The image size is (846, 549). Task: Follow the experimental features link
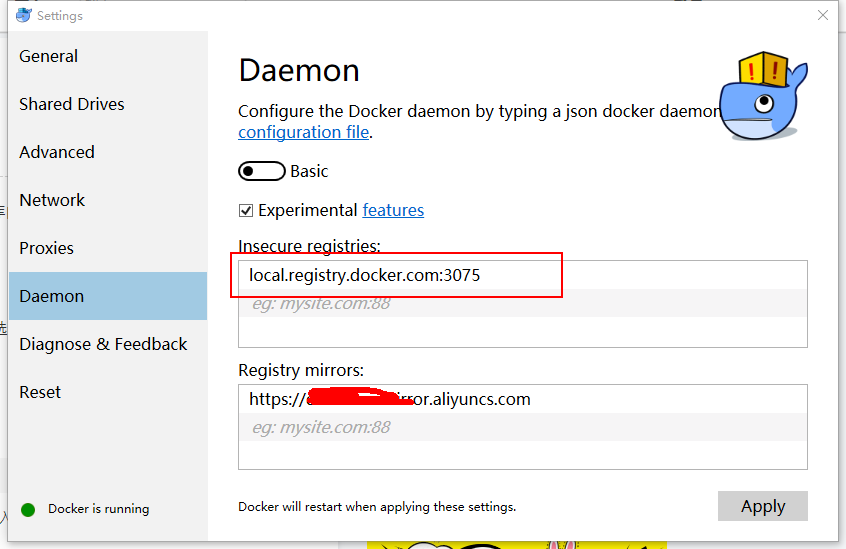[393, 210]
